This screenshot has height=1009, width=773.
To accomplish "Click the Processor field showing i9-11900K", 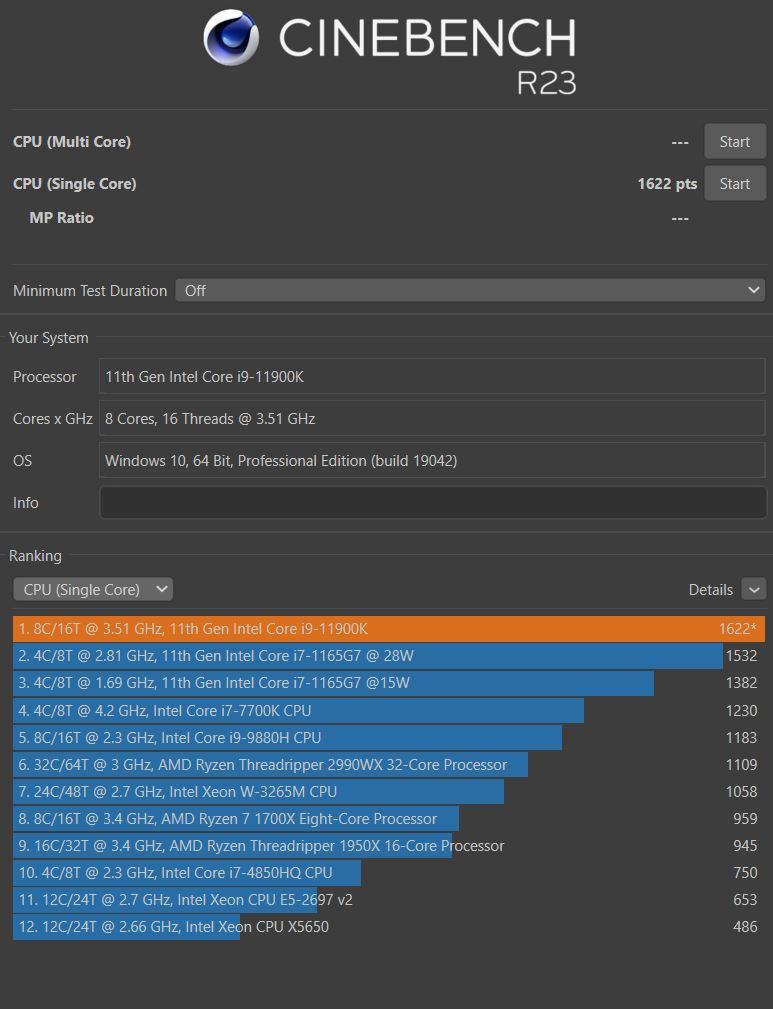I will click(433, 376).
